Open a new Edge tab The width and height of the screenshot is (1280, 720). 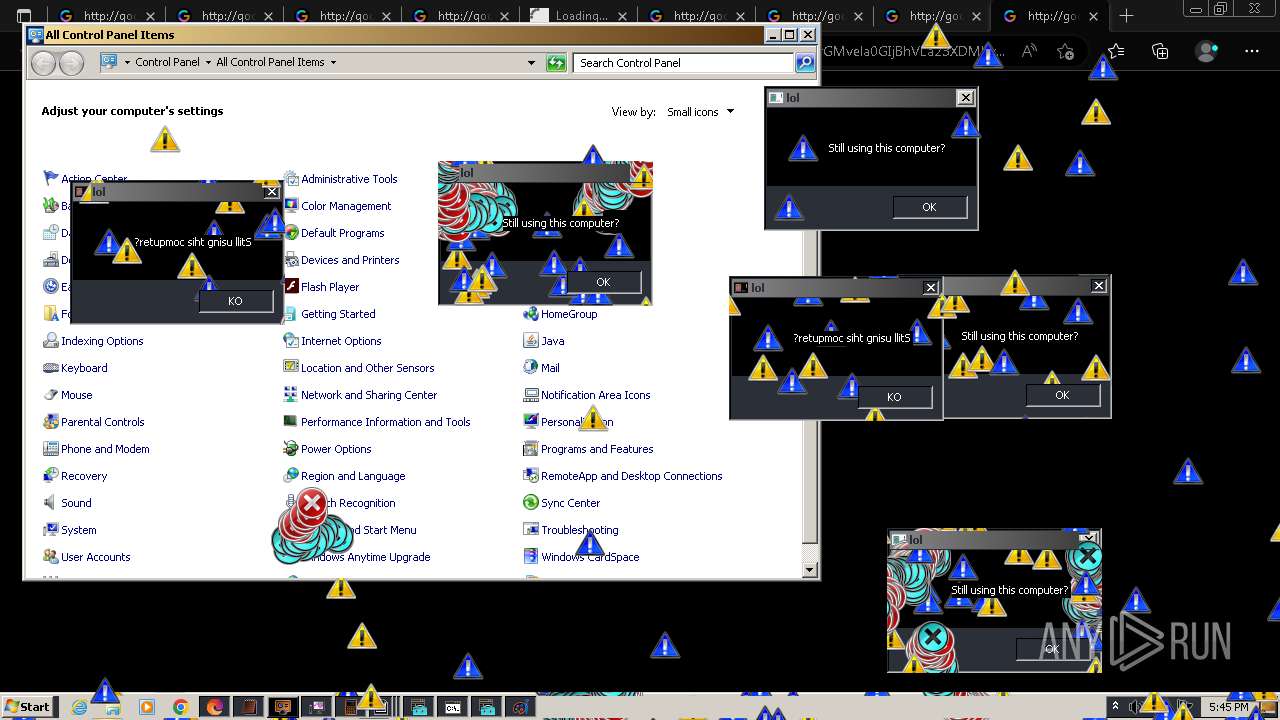1126,16
